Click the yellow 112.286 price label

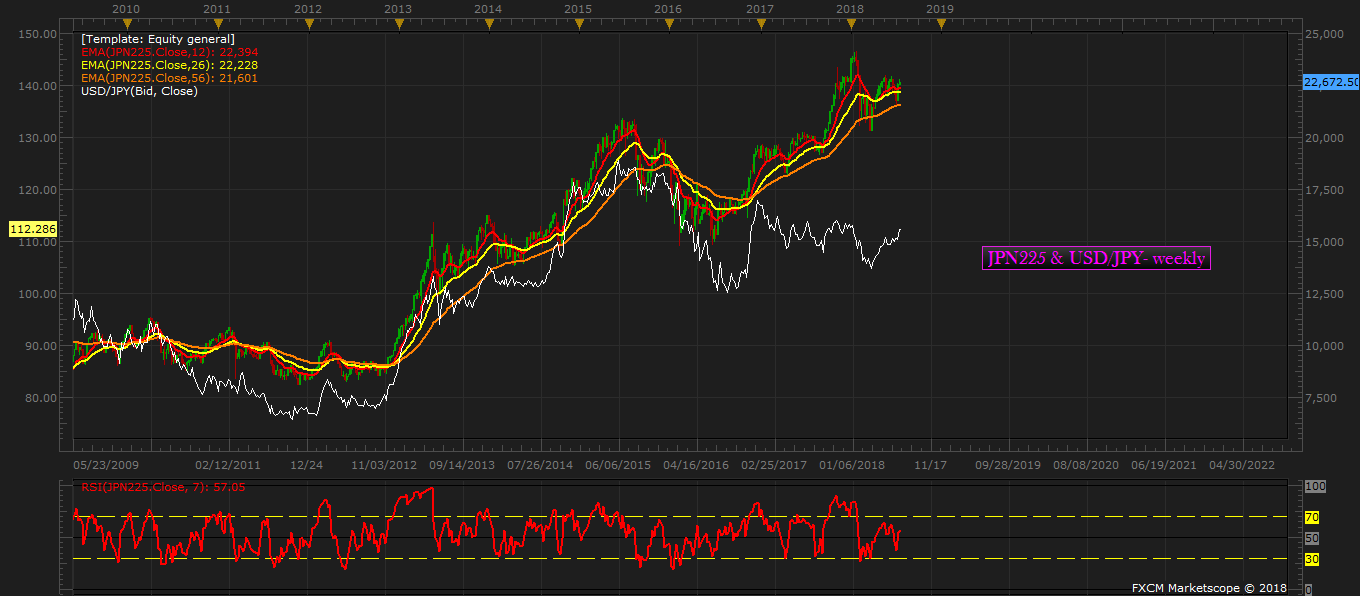tap(33, 229)
